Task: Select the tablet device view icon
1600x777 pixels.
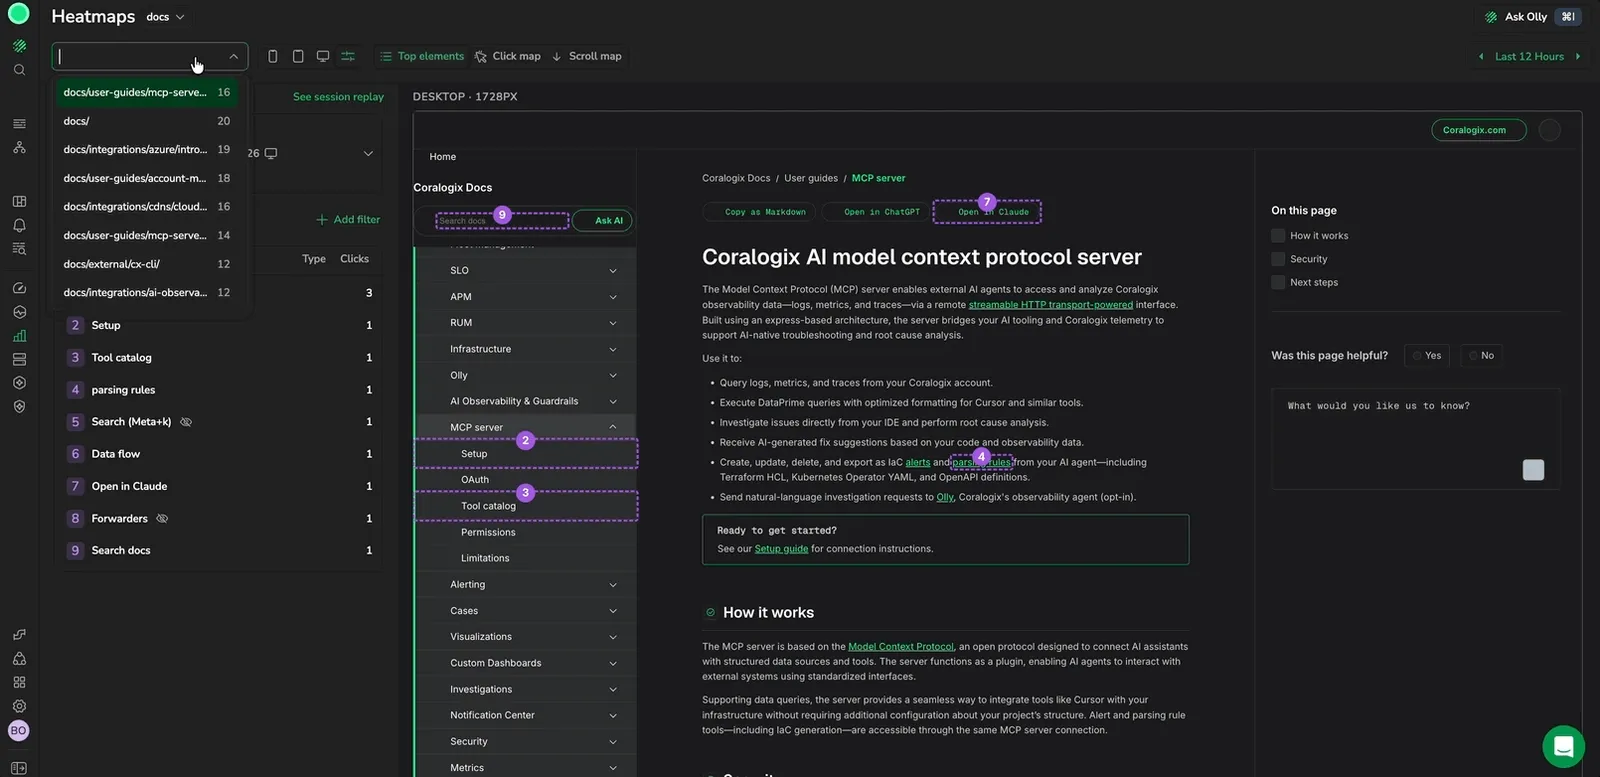Action: (x=298, y=56)
